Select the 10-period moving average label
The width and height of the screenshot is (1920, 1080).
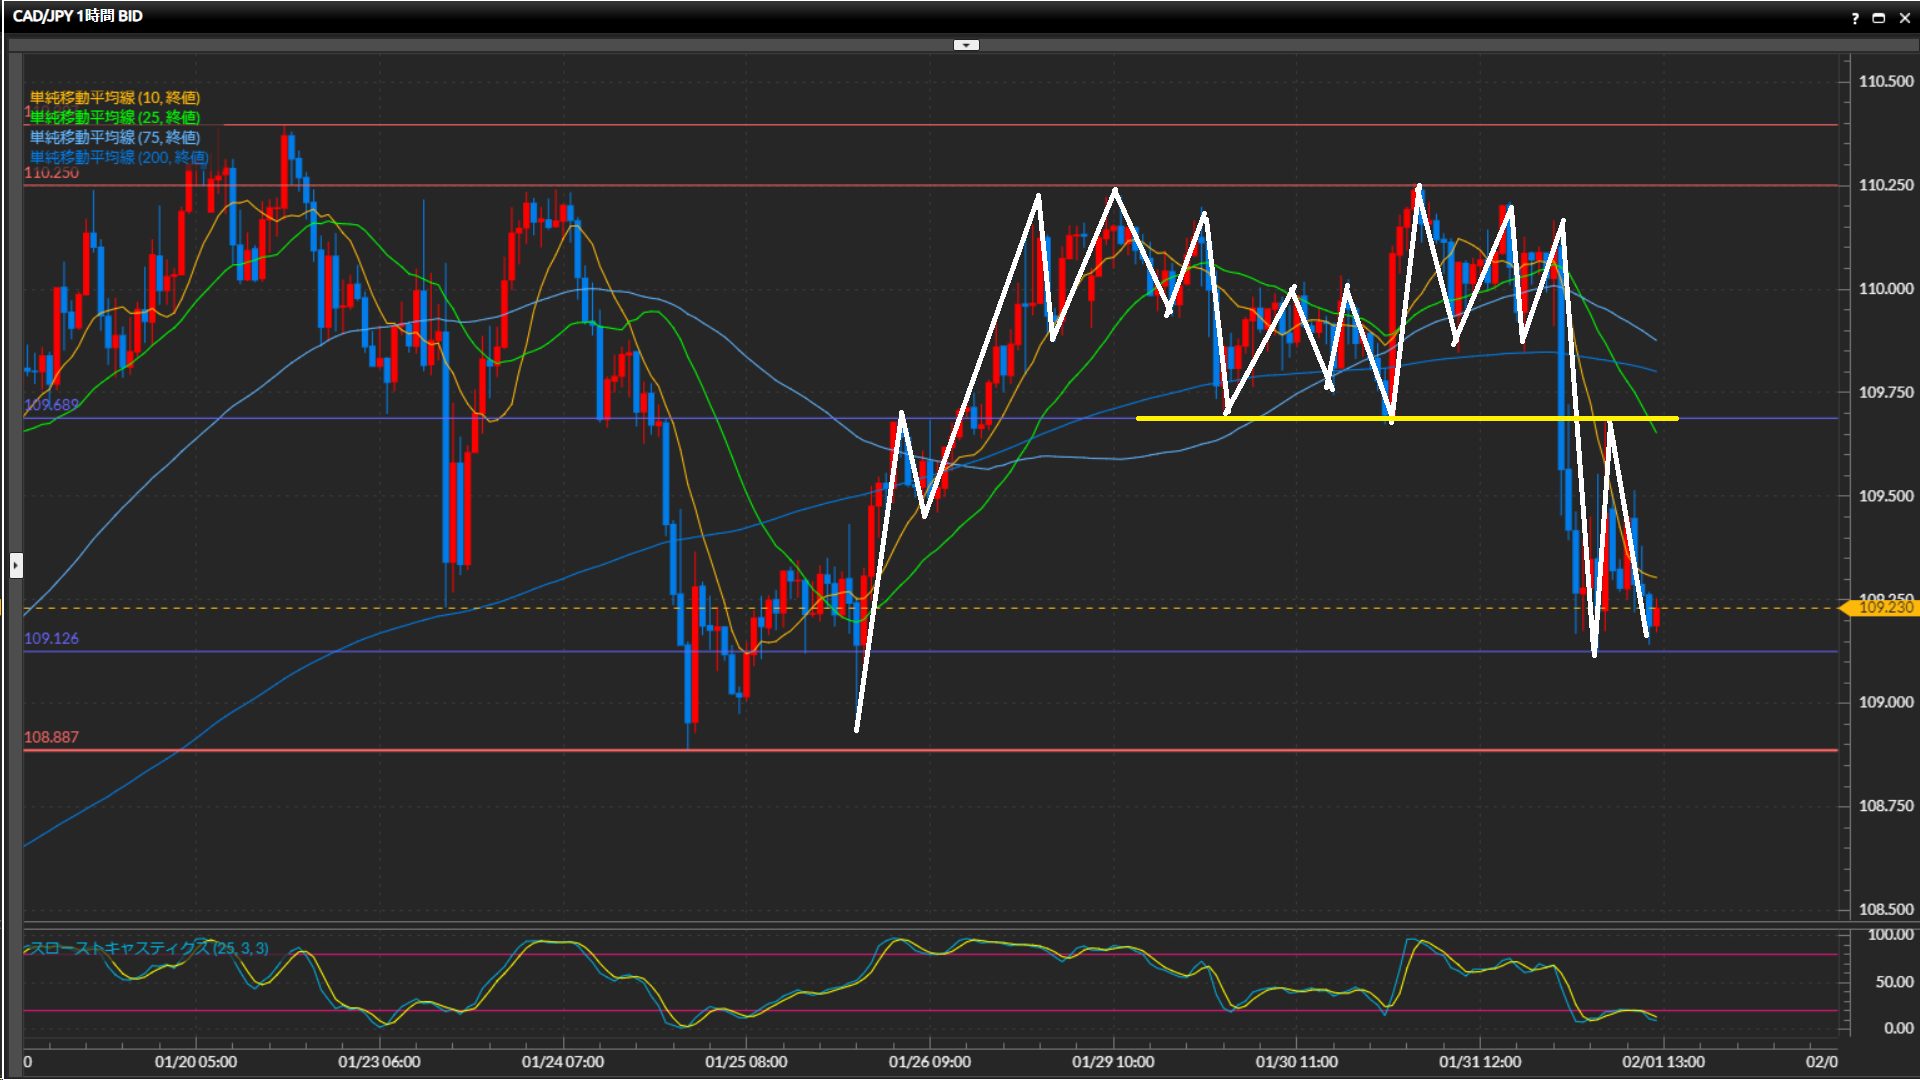click(x=115, y=98)
